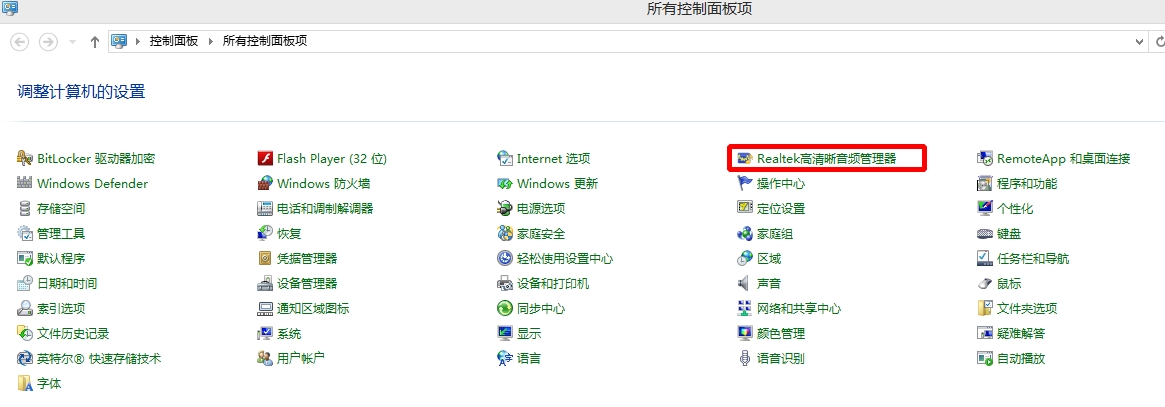Expand chevron before 控制面板 in breadcrumb

coord(138,42)
